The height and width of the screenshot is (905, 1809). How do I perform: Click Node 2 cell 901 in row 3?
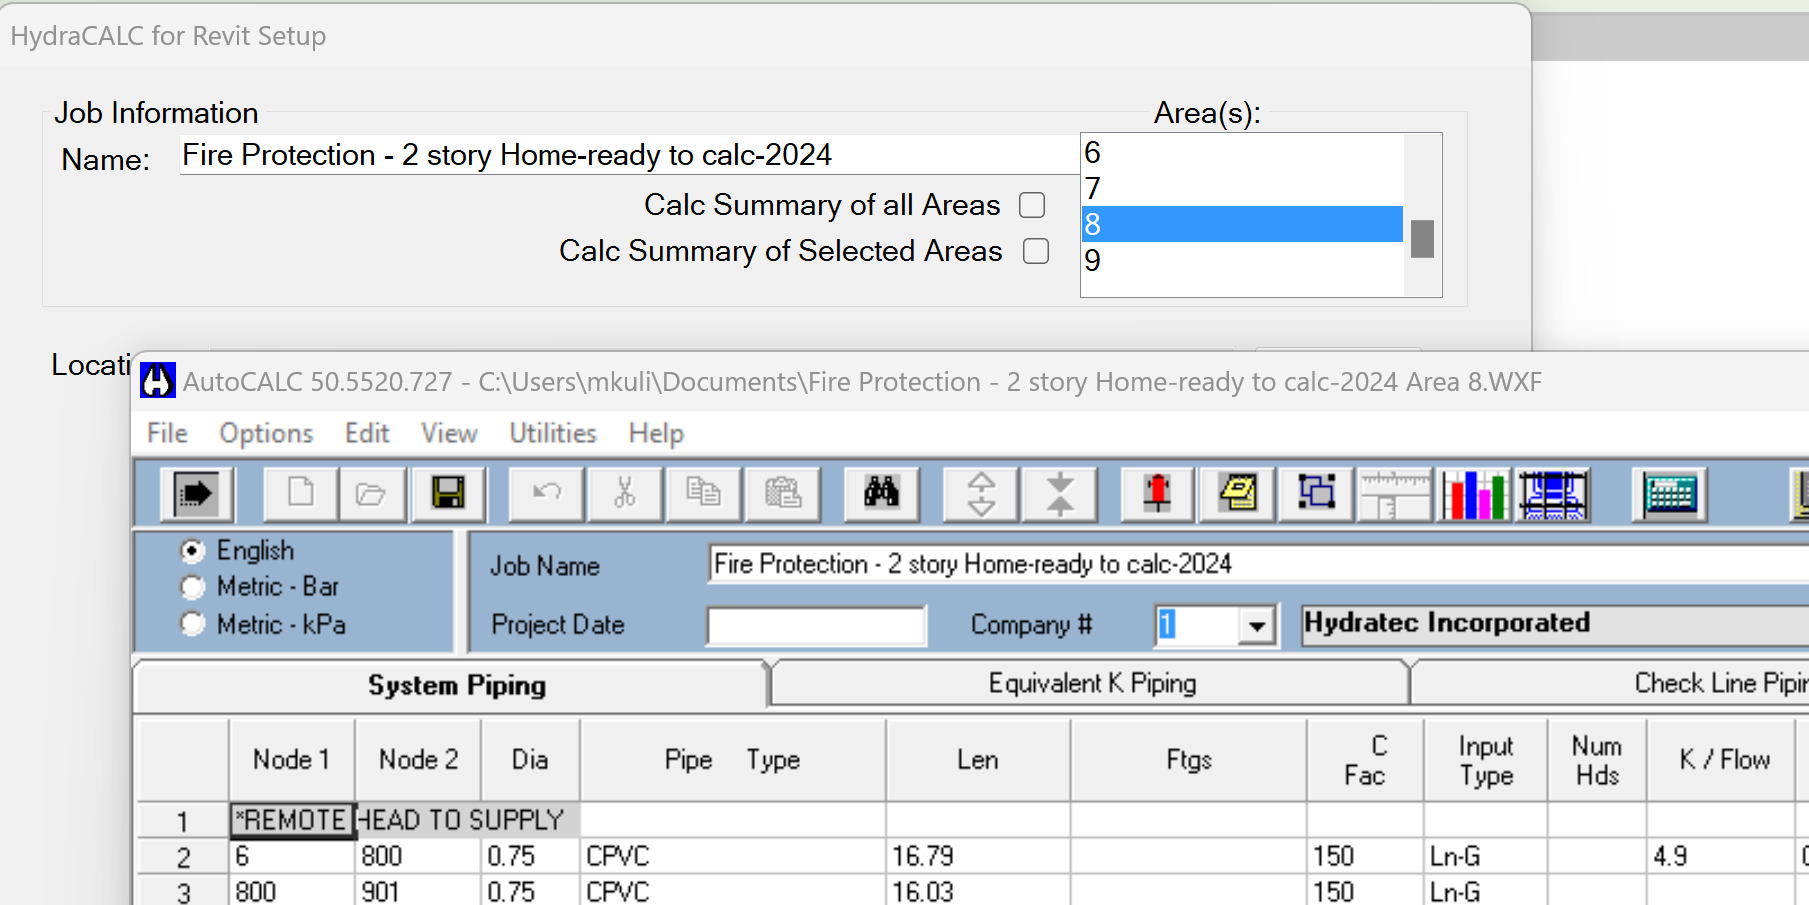(x=418, y=891)
